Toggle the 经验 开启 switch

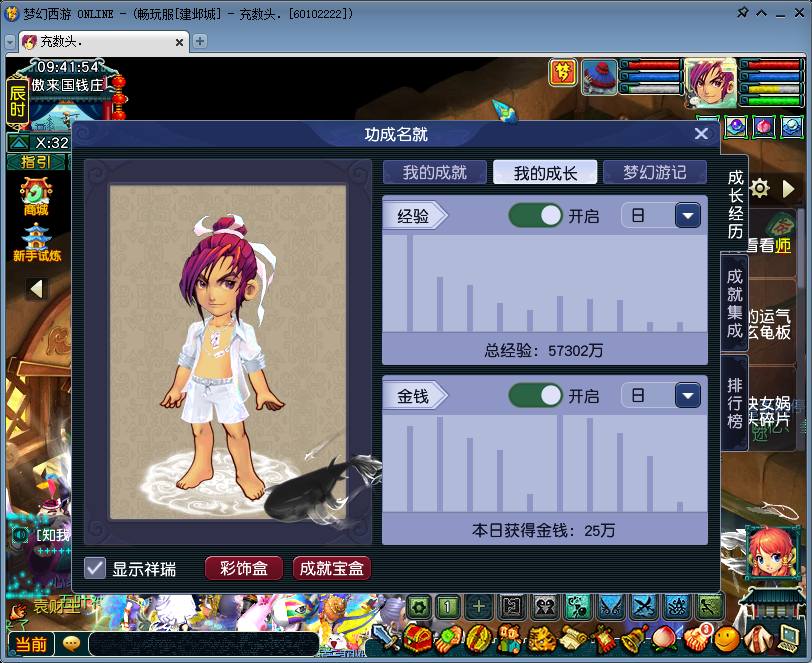(535, 215)
